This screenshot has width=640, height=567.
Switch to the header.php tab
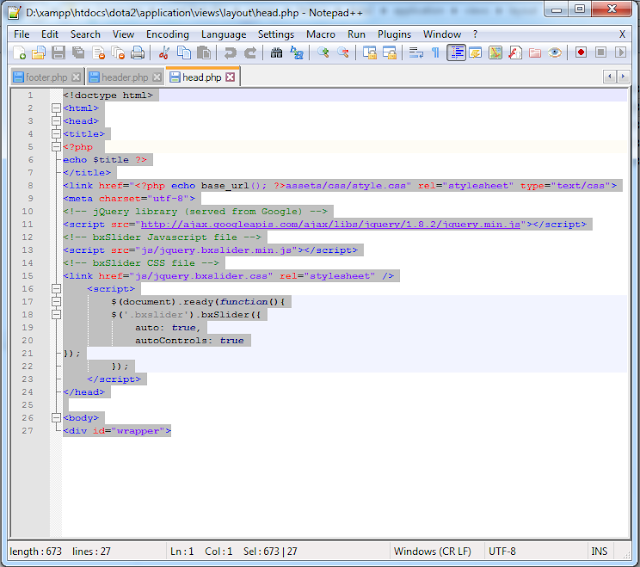124,78
